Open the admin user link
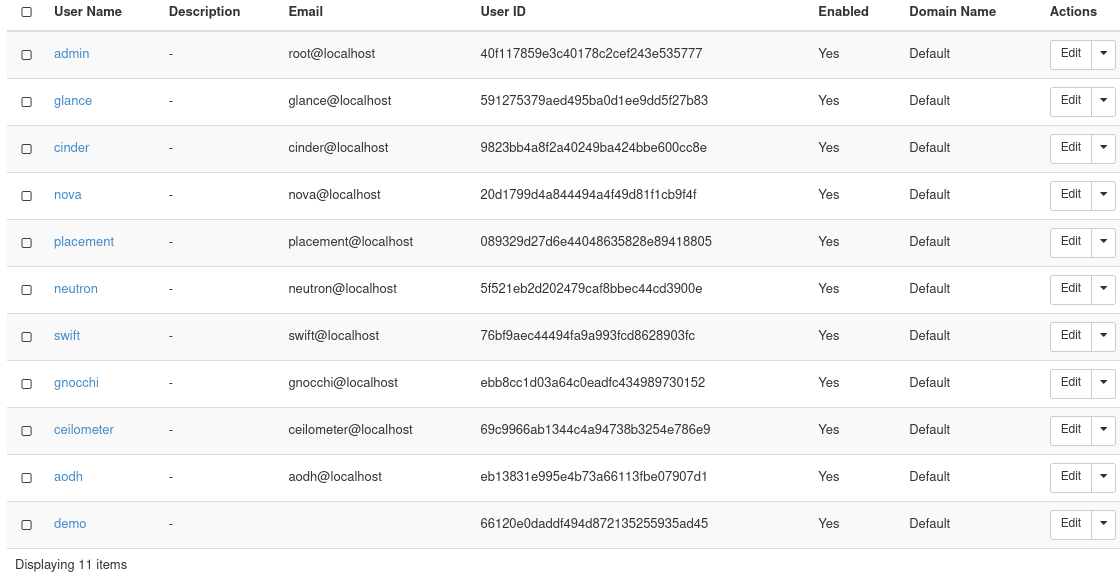 point(71,54)
